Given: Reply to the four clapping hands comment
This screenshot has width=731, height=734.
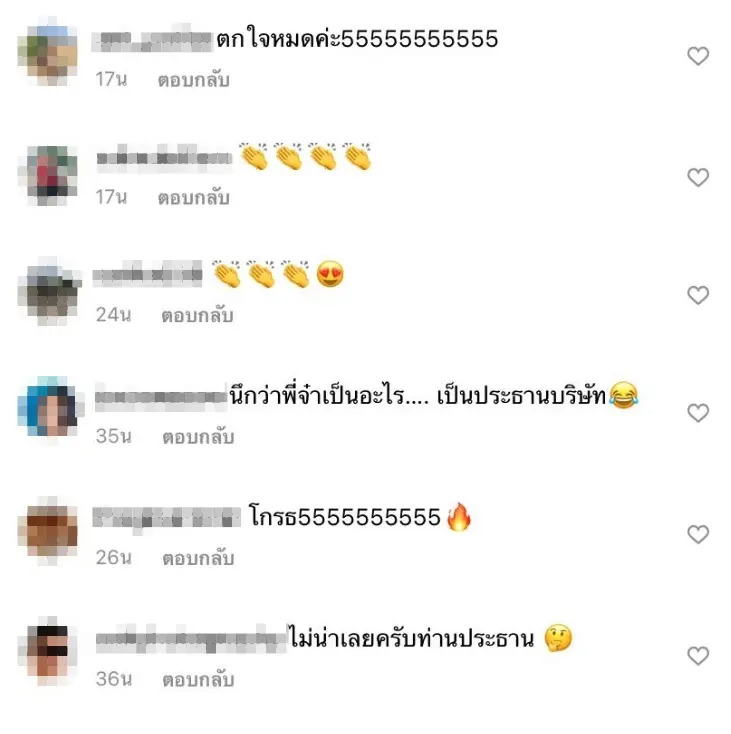Looking at the screenshot, I should click(193, 198).
